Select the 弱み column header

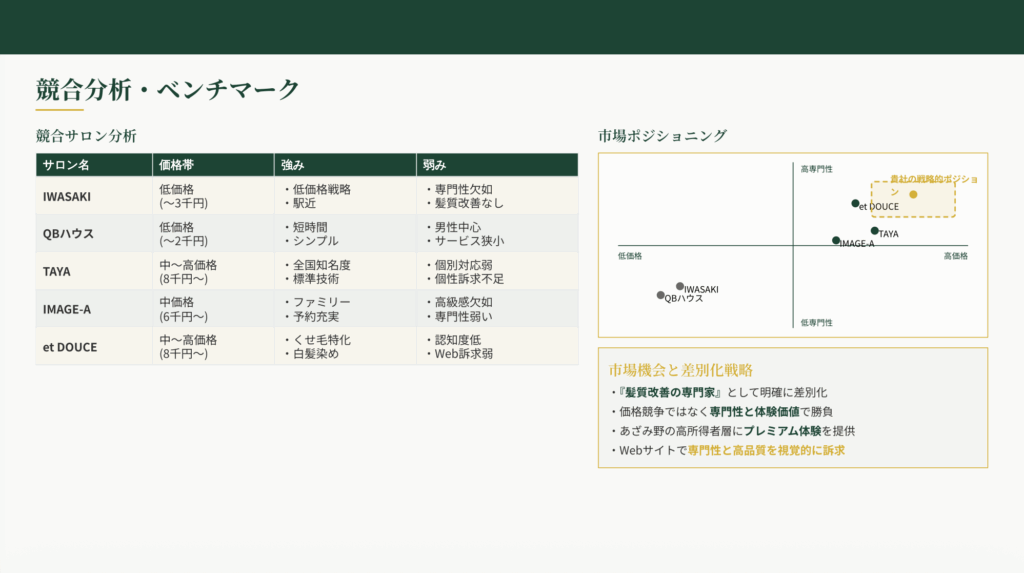tap(435, 165)
